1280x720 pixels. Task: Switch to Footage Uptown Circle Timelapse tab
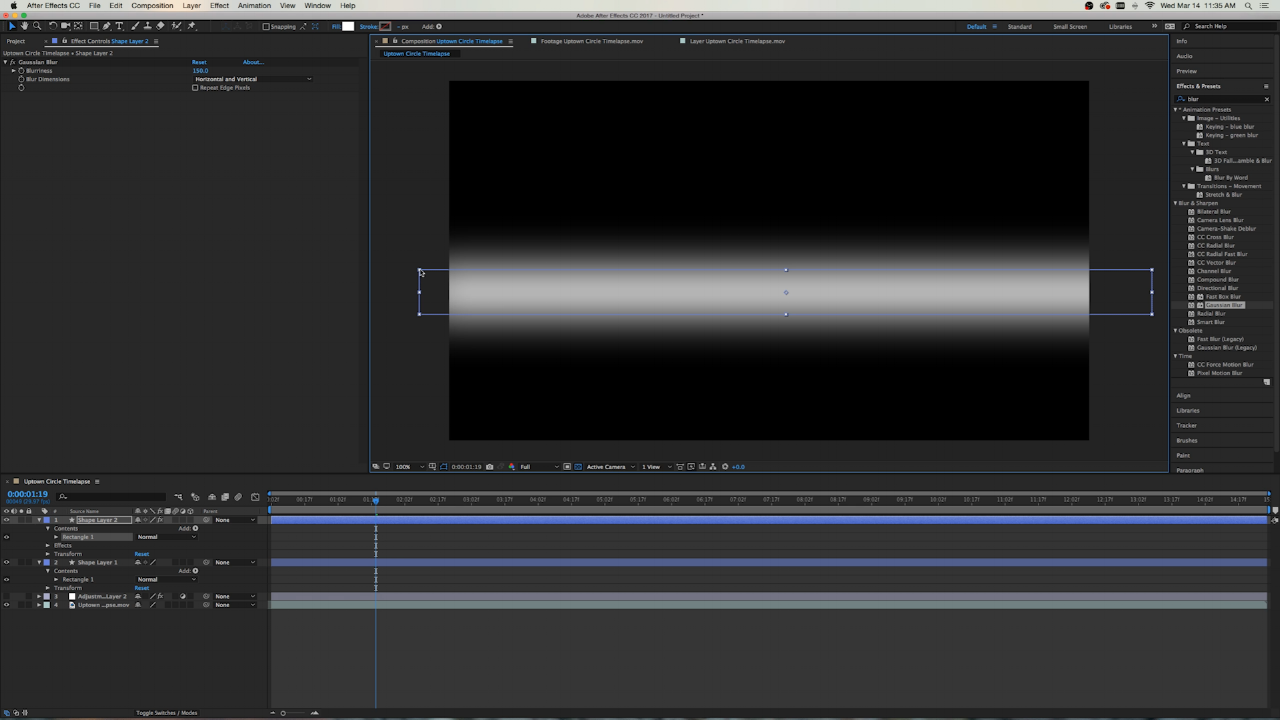click(591, 41)
